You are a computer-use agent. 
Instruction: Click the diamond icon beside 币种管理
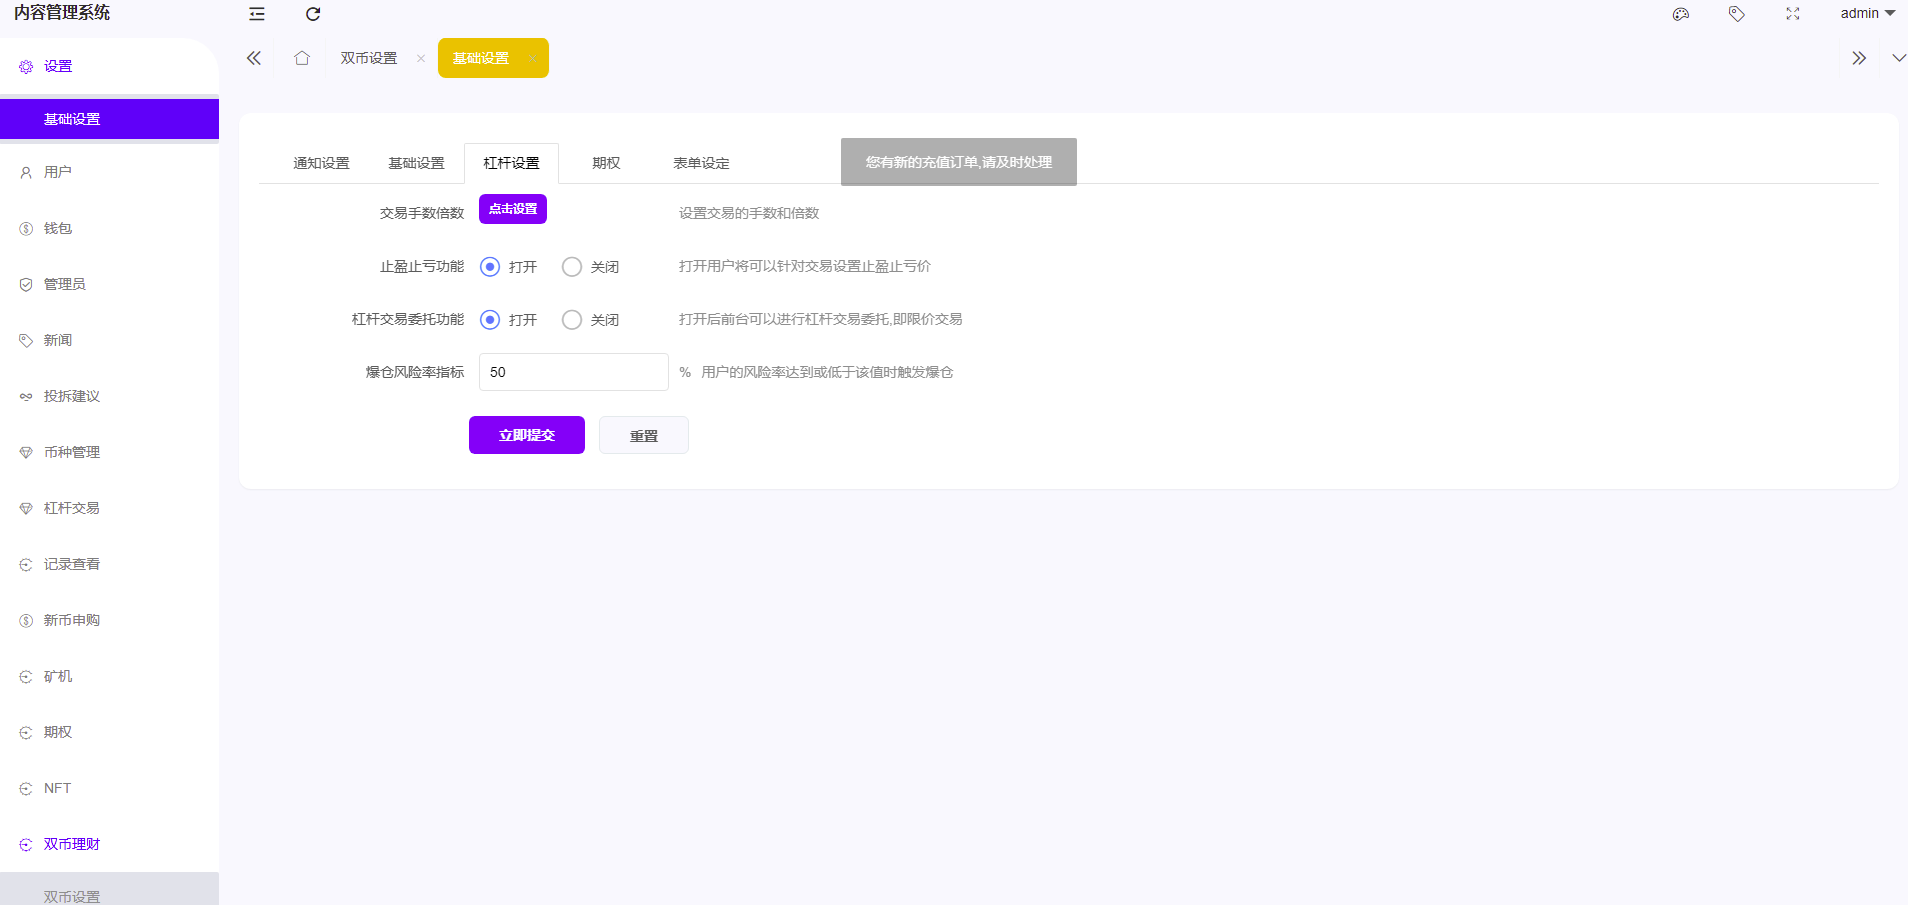[26, 453]
